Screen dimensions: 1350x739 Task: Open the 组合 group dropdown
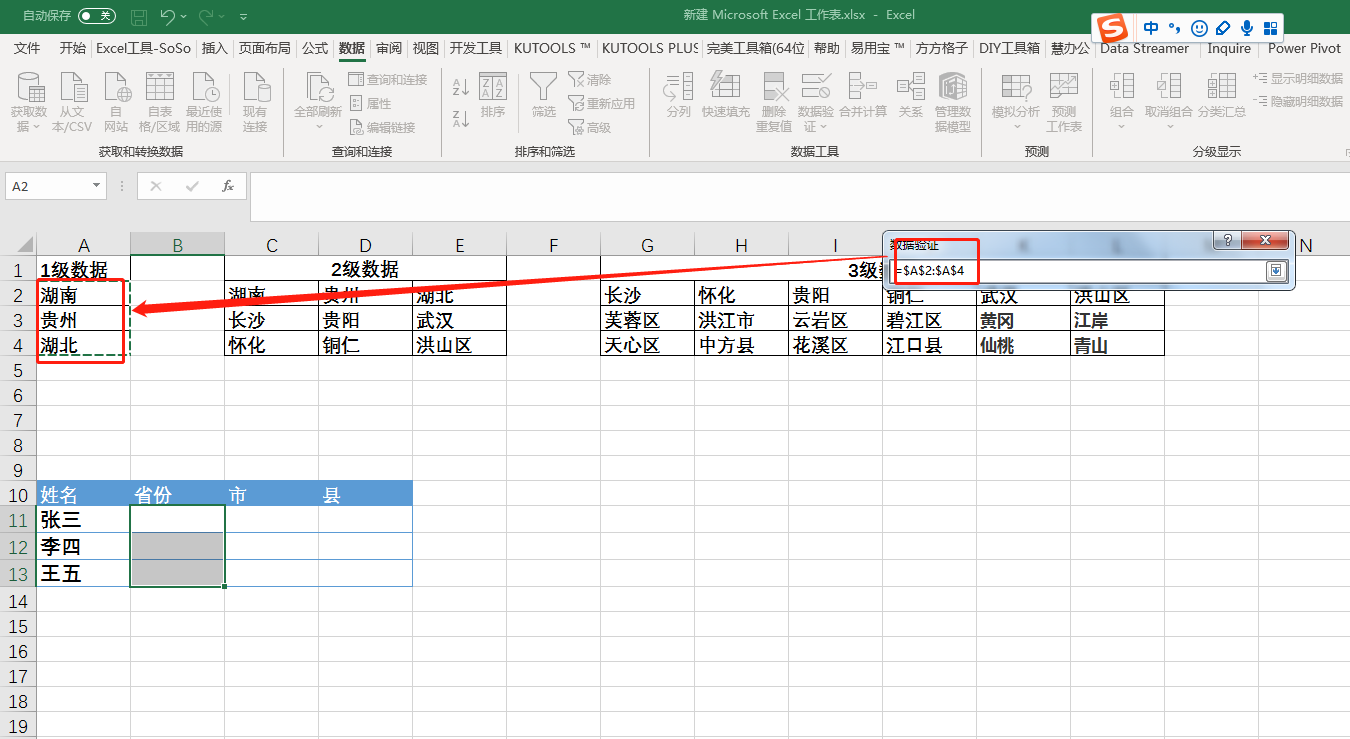[1122, 103]
